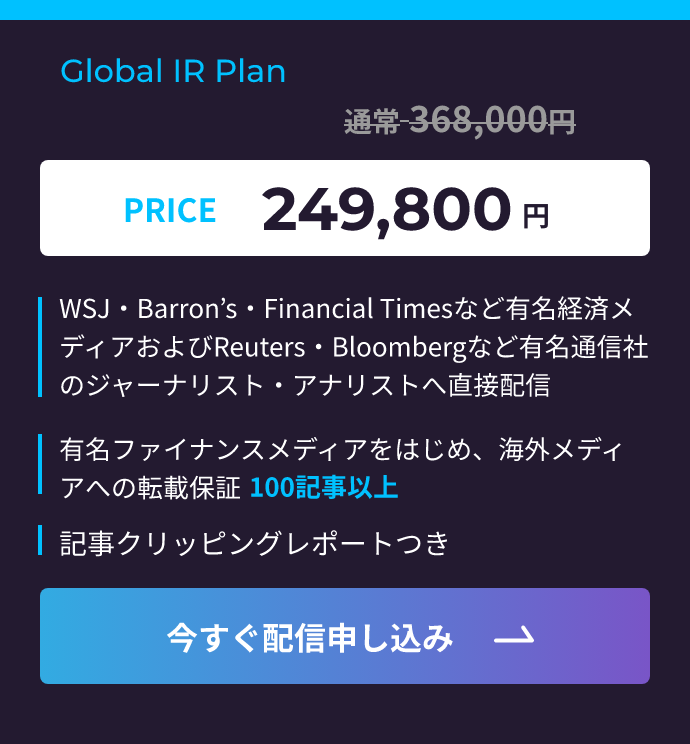Click the blue PRICE label

coord(170,210)
